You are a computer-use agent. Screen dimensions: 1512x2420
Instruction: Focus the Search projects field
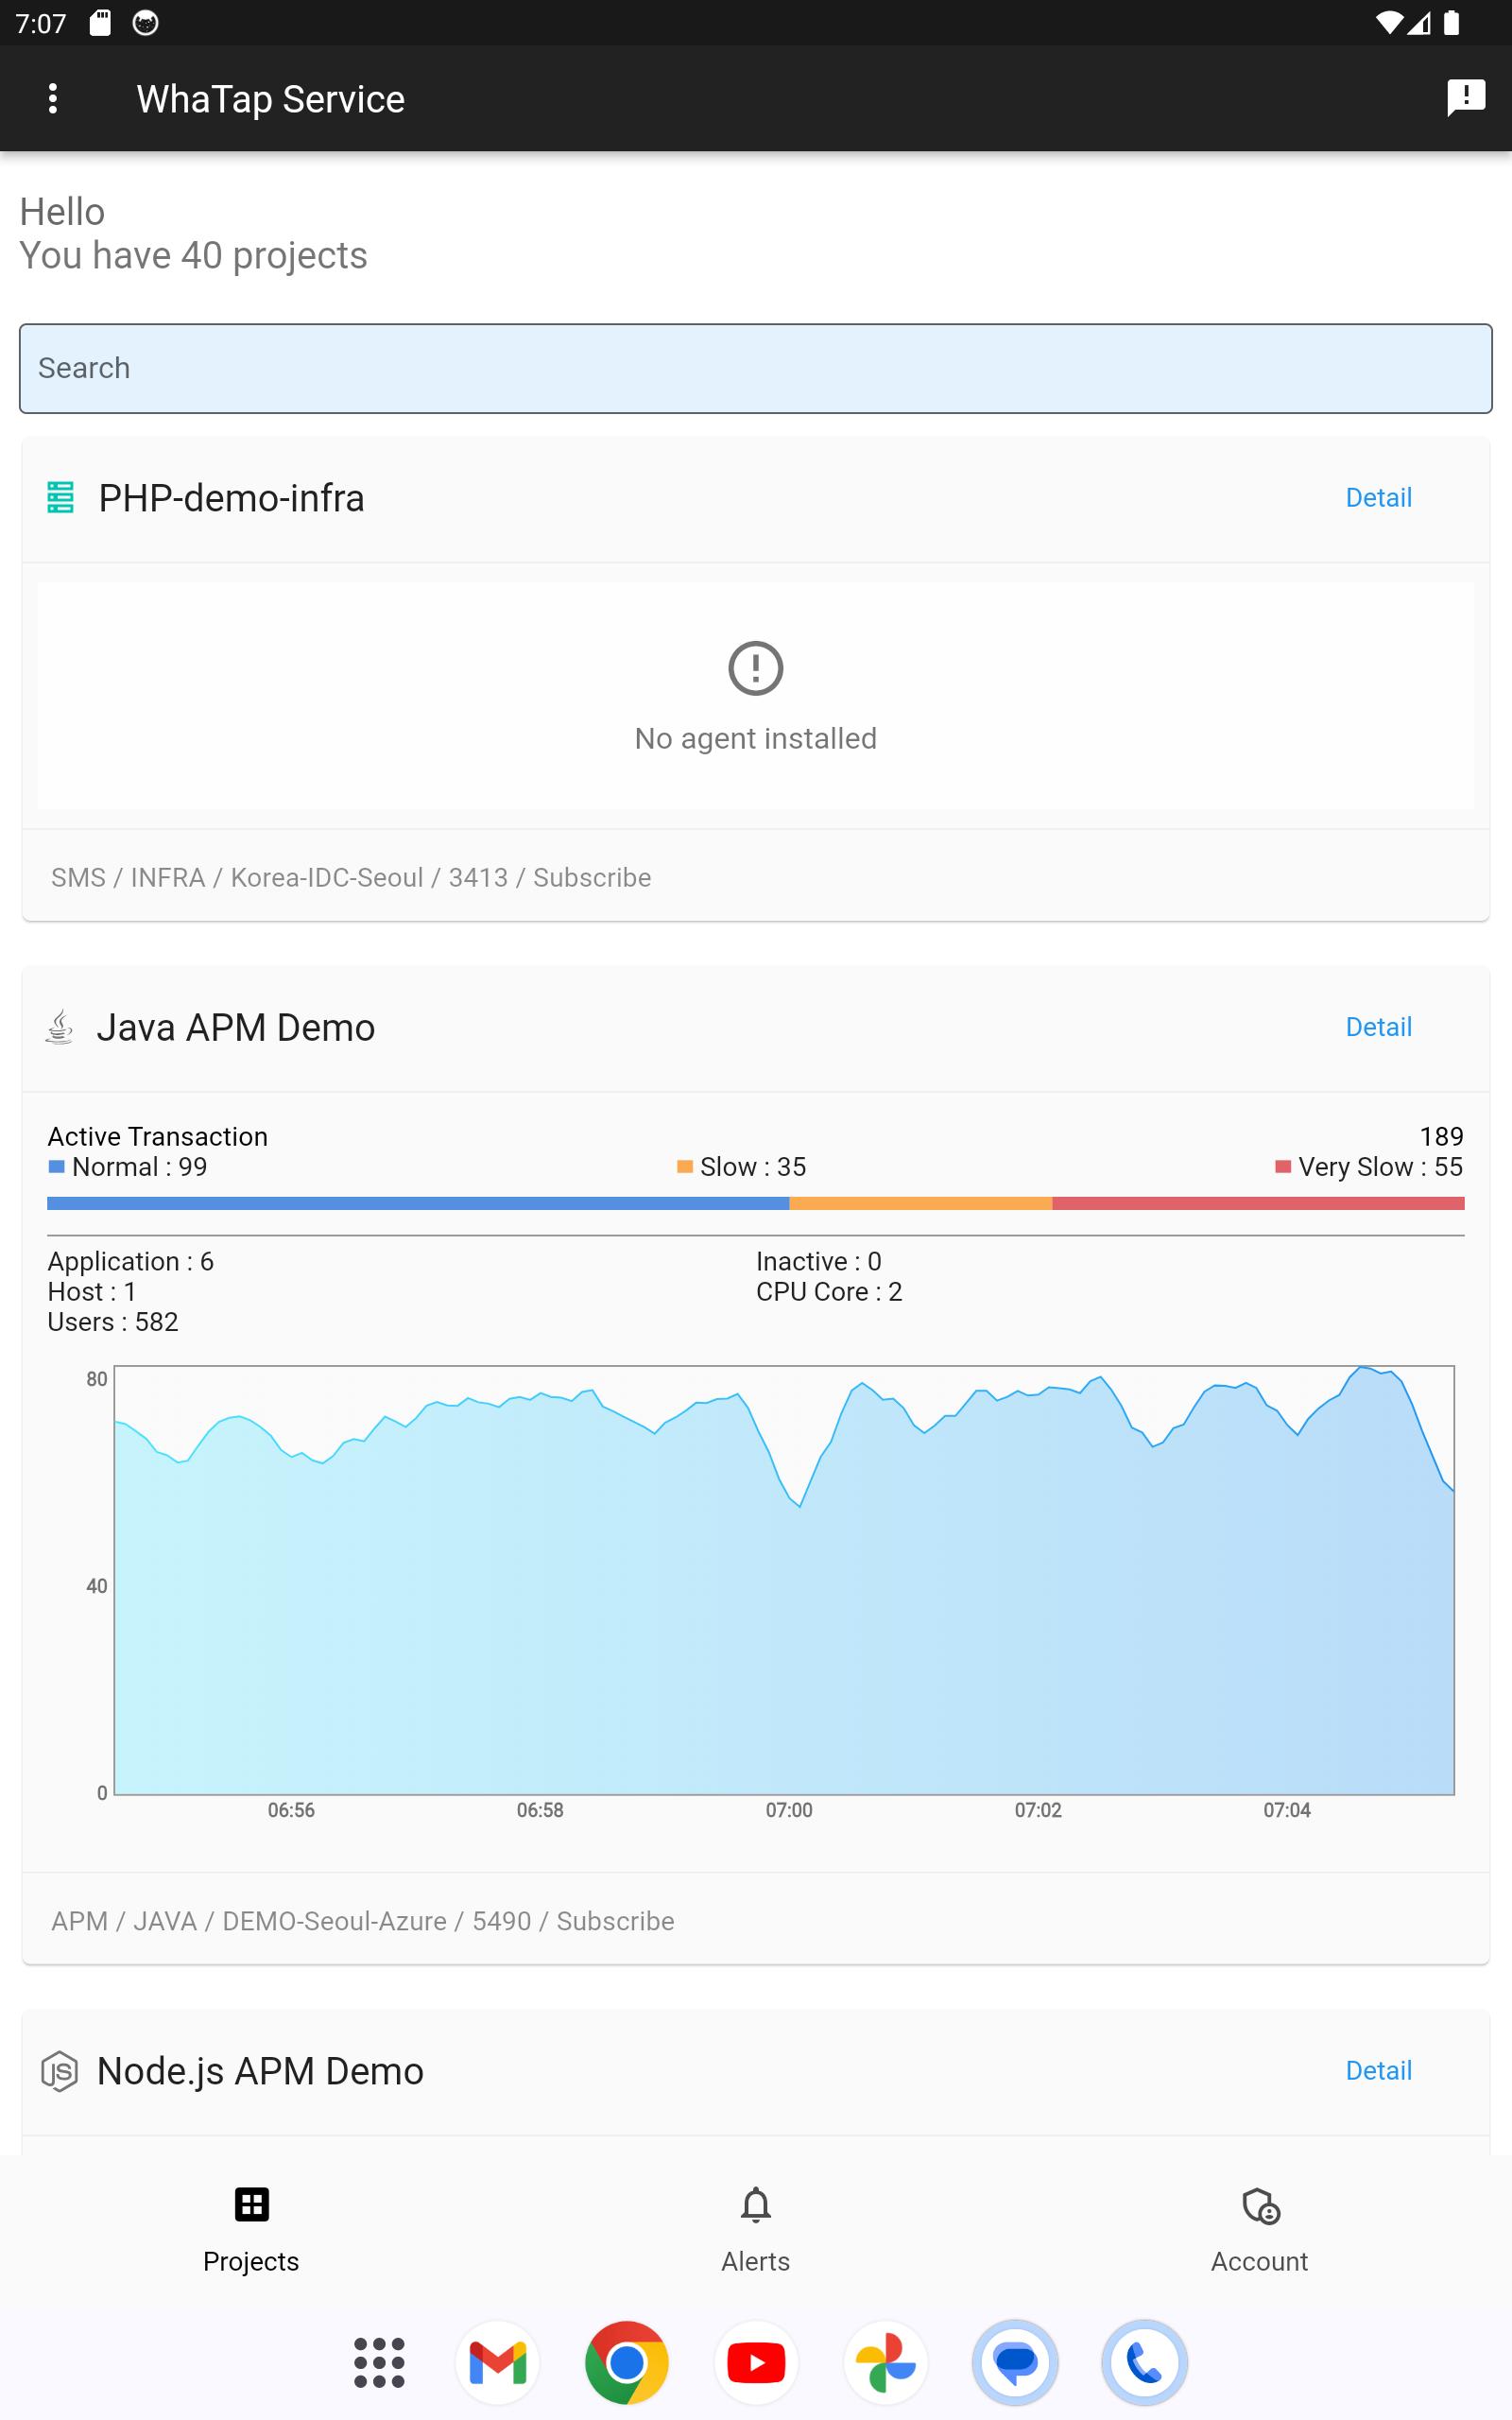click(755, 368)
